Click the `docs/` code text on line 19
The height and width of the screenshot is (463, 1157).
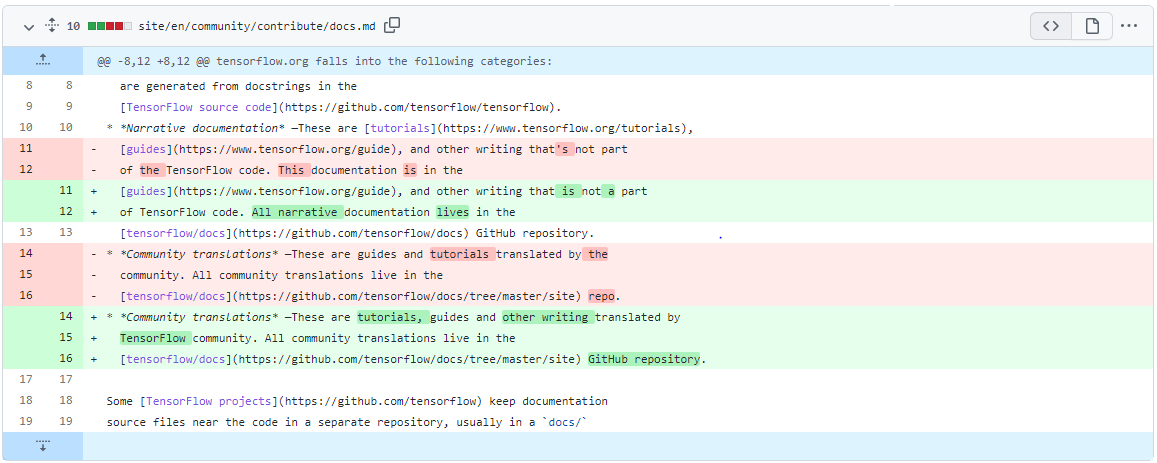(564, 422)
